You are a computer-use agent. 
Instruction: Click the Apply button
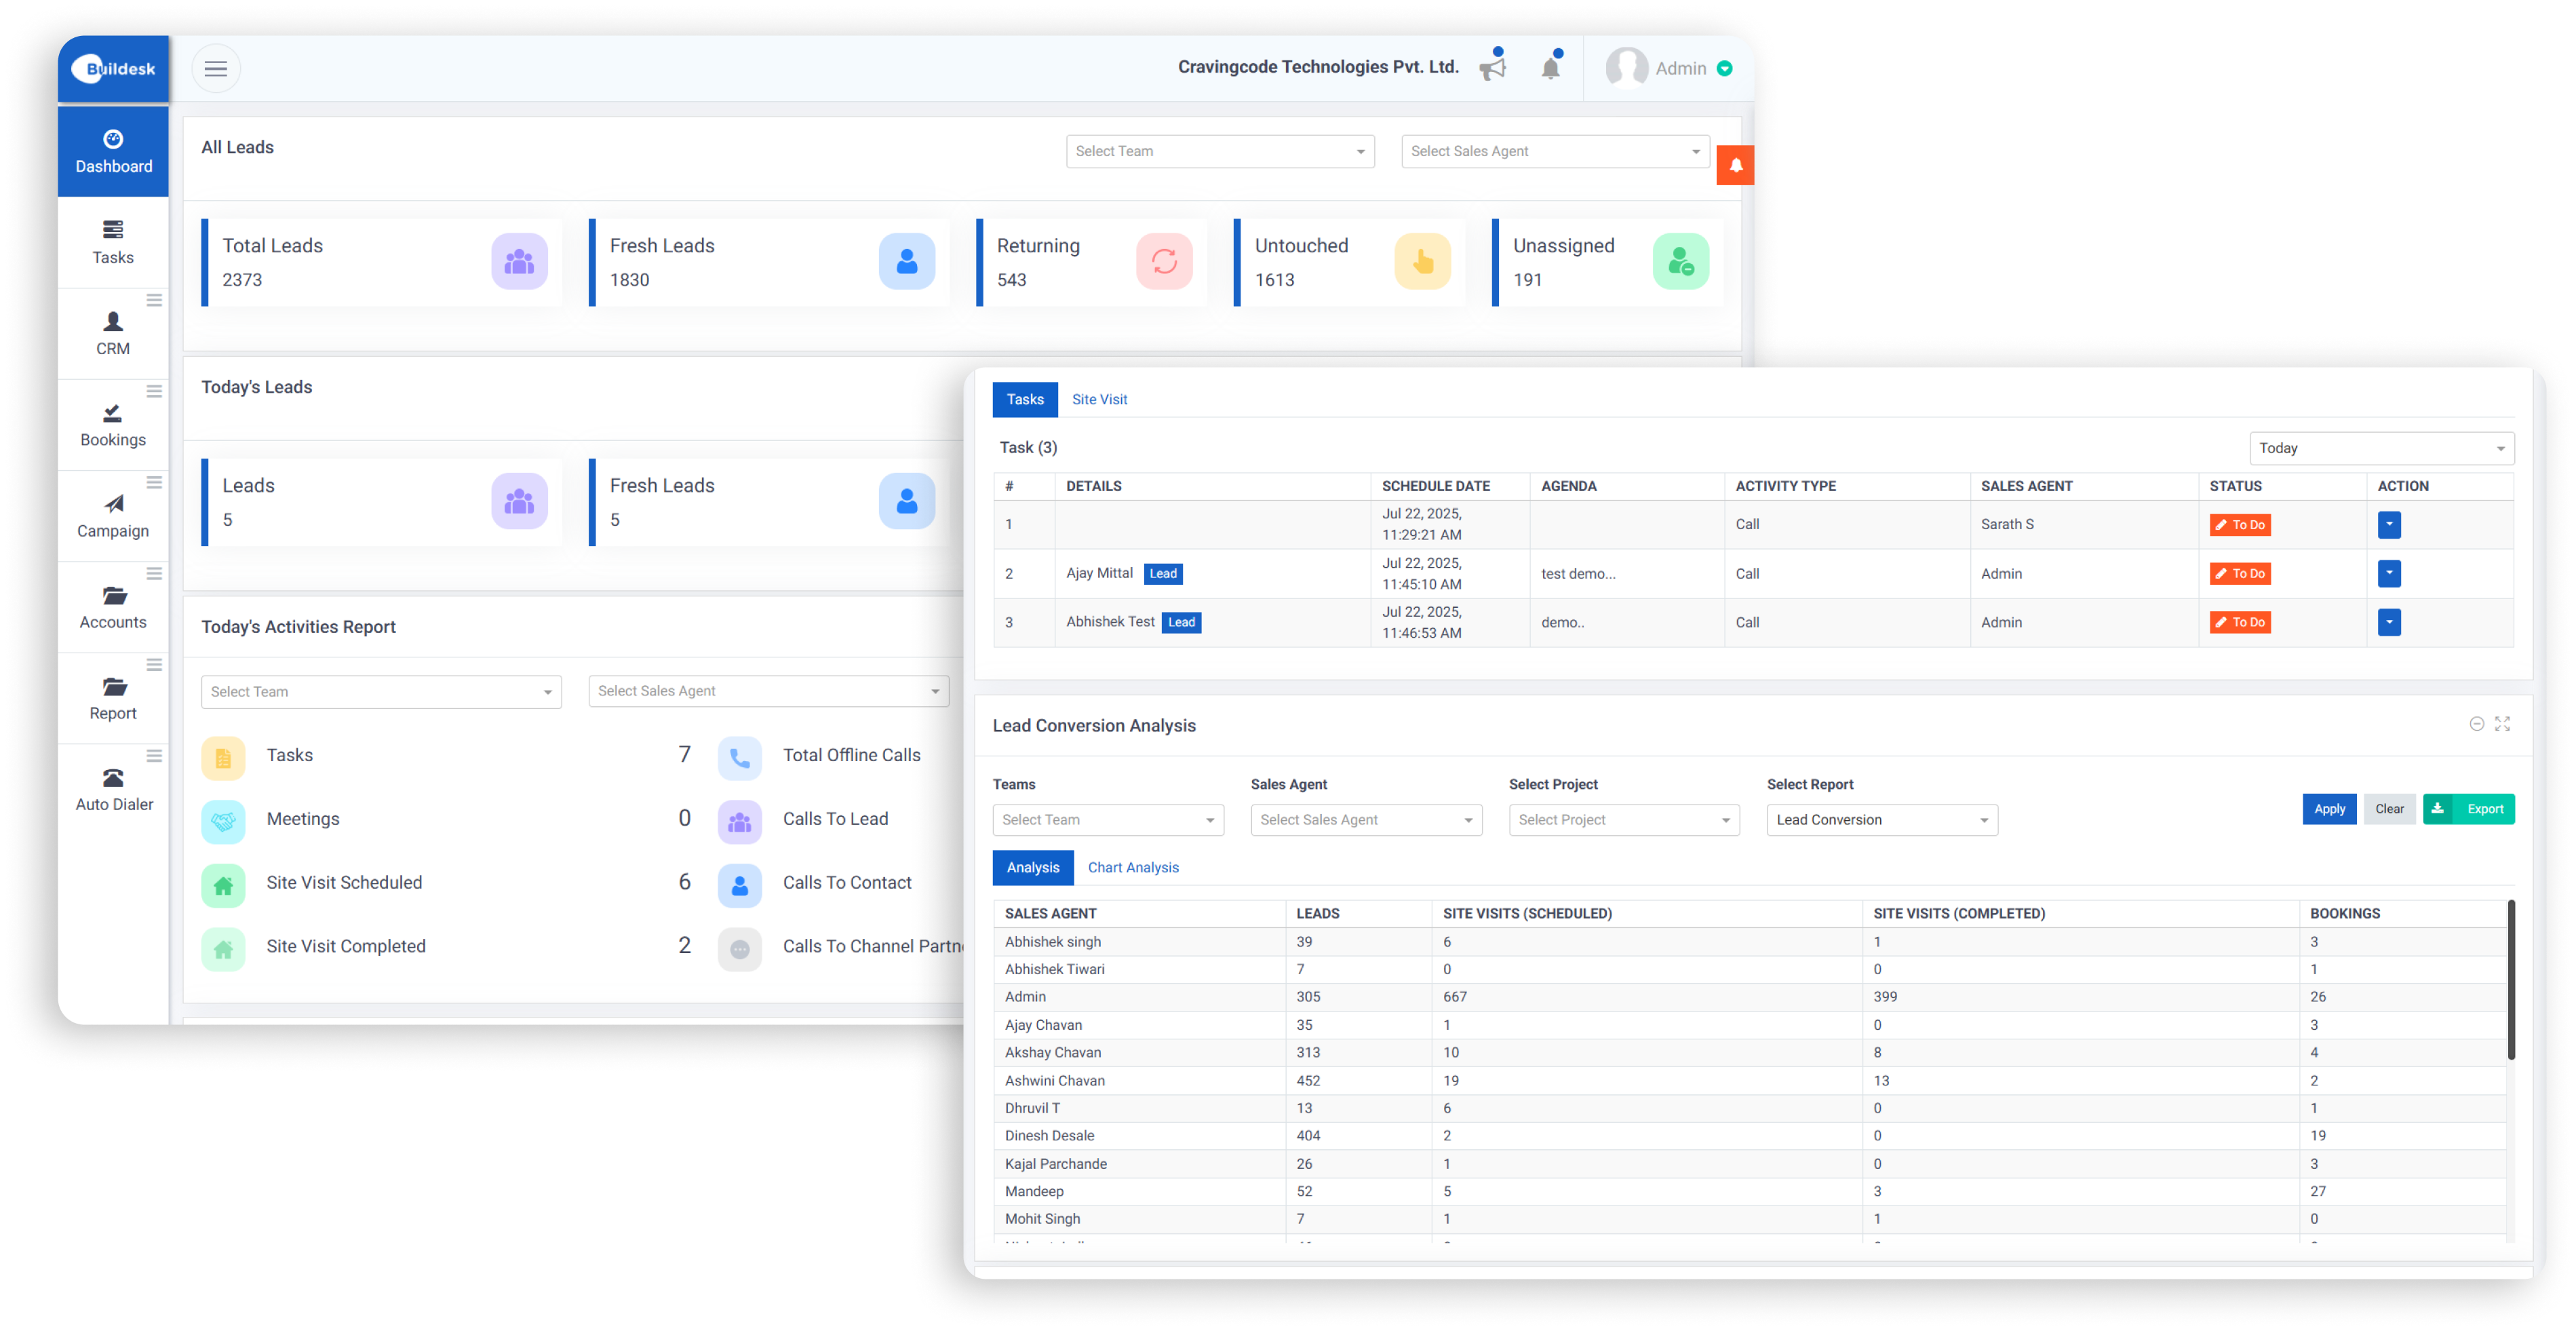pyautogui.click(x=2329, y=809)
